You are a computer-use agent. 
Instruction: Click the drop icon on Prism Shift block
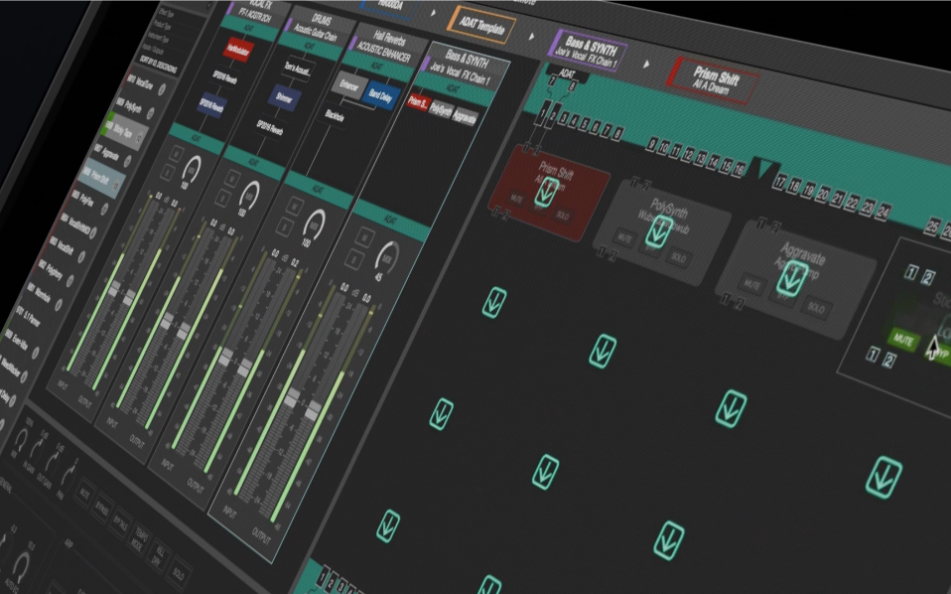click(x=547, y=192)
